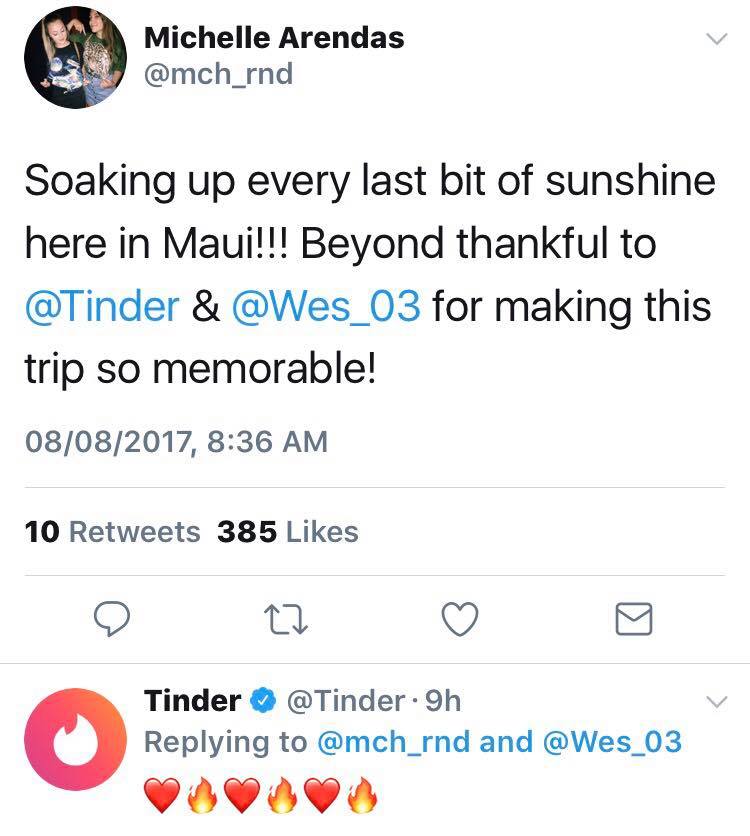Click the @mch_rnd handle under the name
Screen dimensions: 750x836
(x=219, y=73)
